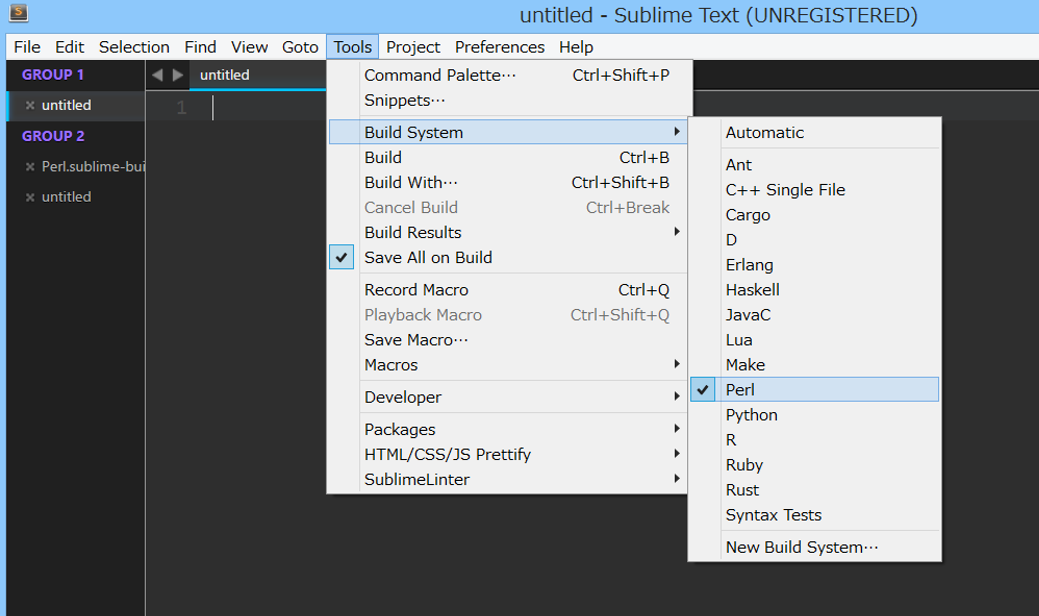1039x616 pixels.
Task: Open the File menu
Action: (27, 47)
